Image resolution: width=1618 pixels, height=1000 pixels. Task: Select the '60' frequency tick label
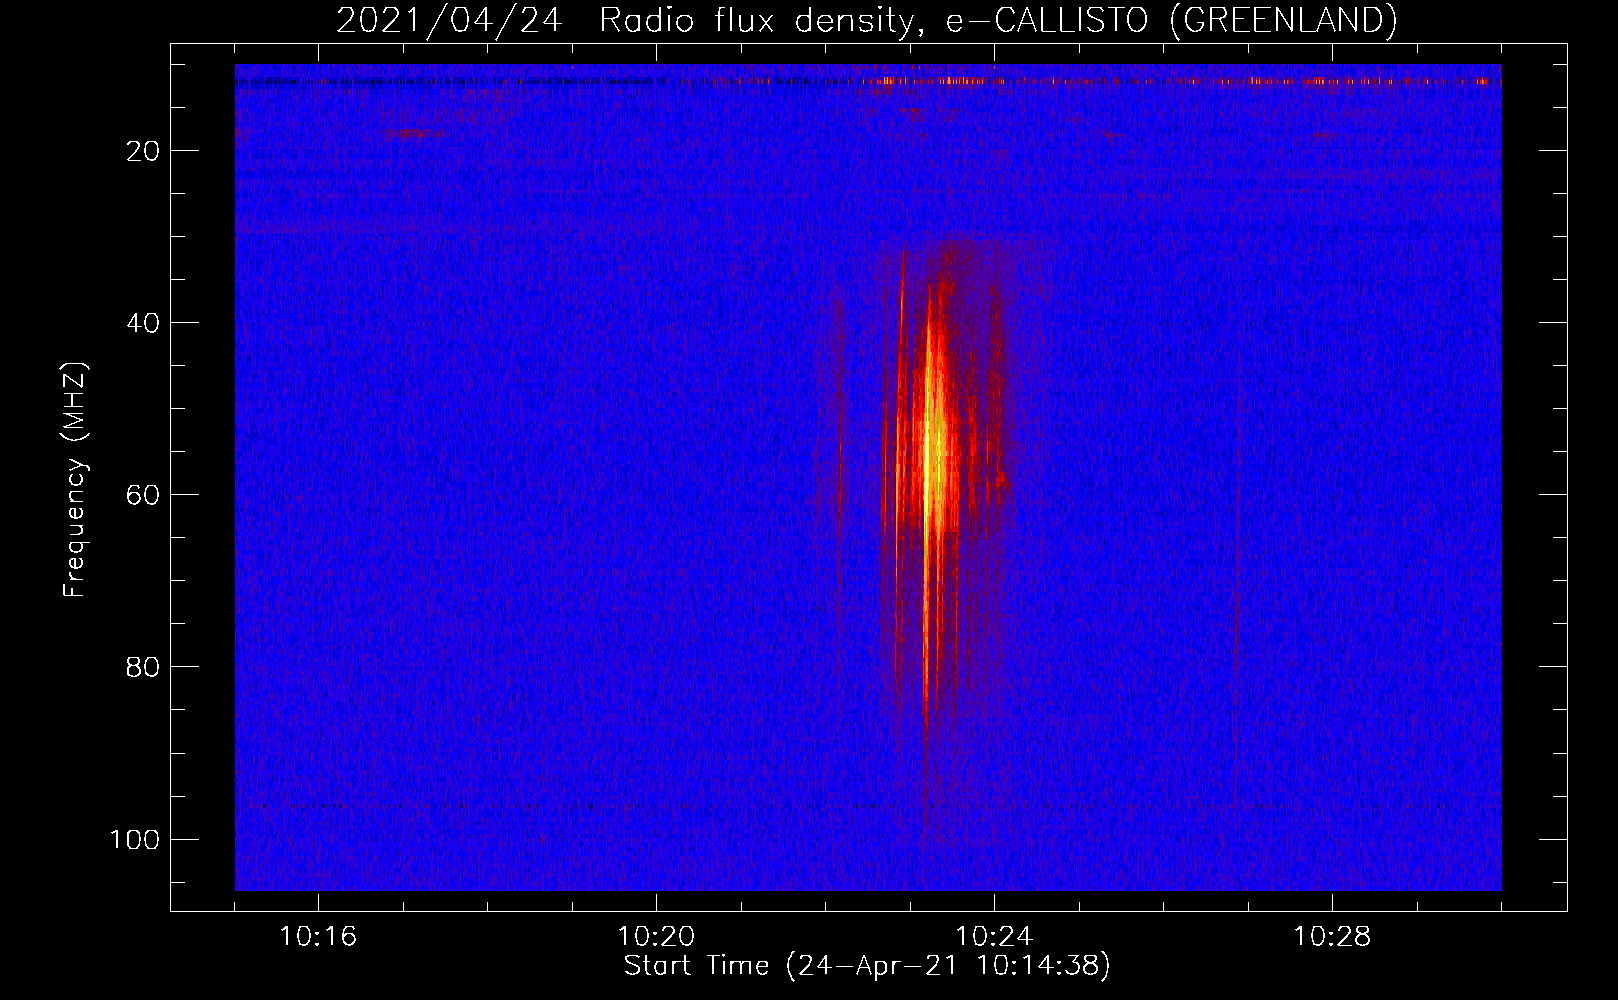pyautogui.click(x=143, y=495)
